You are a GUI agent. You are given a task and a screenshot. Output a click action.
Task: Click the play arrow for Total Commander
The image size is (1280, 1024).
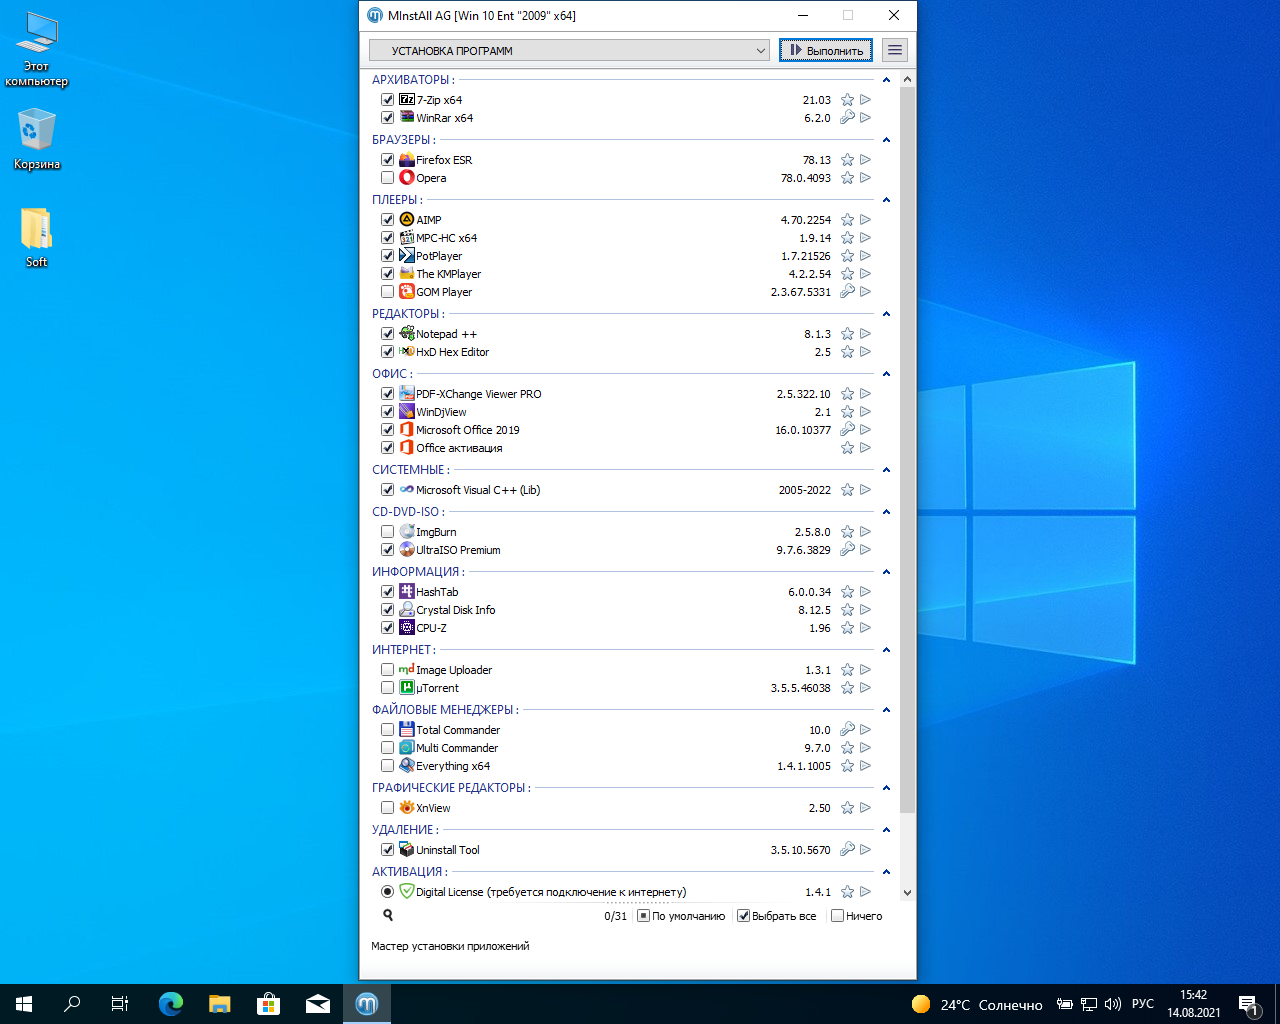tap(865, 730)
